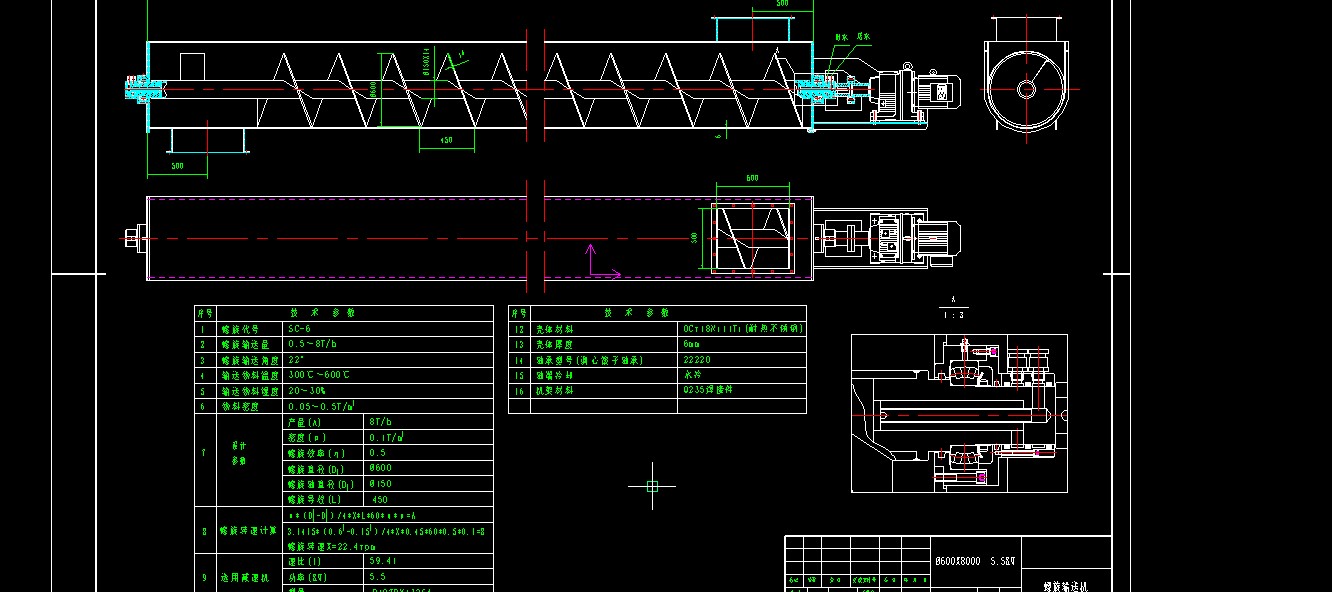
Task: Select the Ø600X8000 title block text
Action: (x=973, y=564)
